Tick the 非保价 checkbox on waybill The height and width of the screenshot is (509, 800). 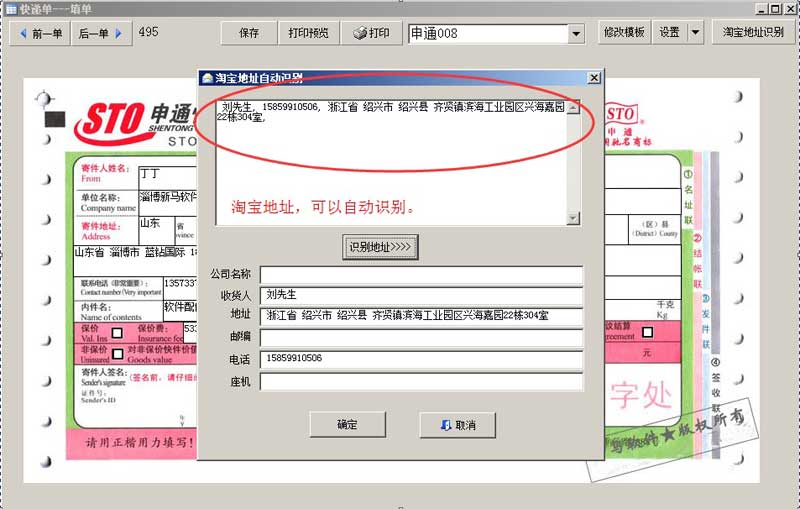point(117,352)
